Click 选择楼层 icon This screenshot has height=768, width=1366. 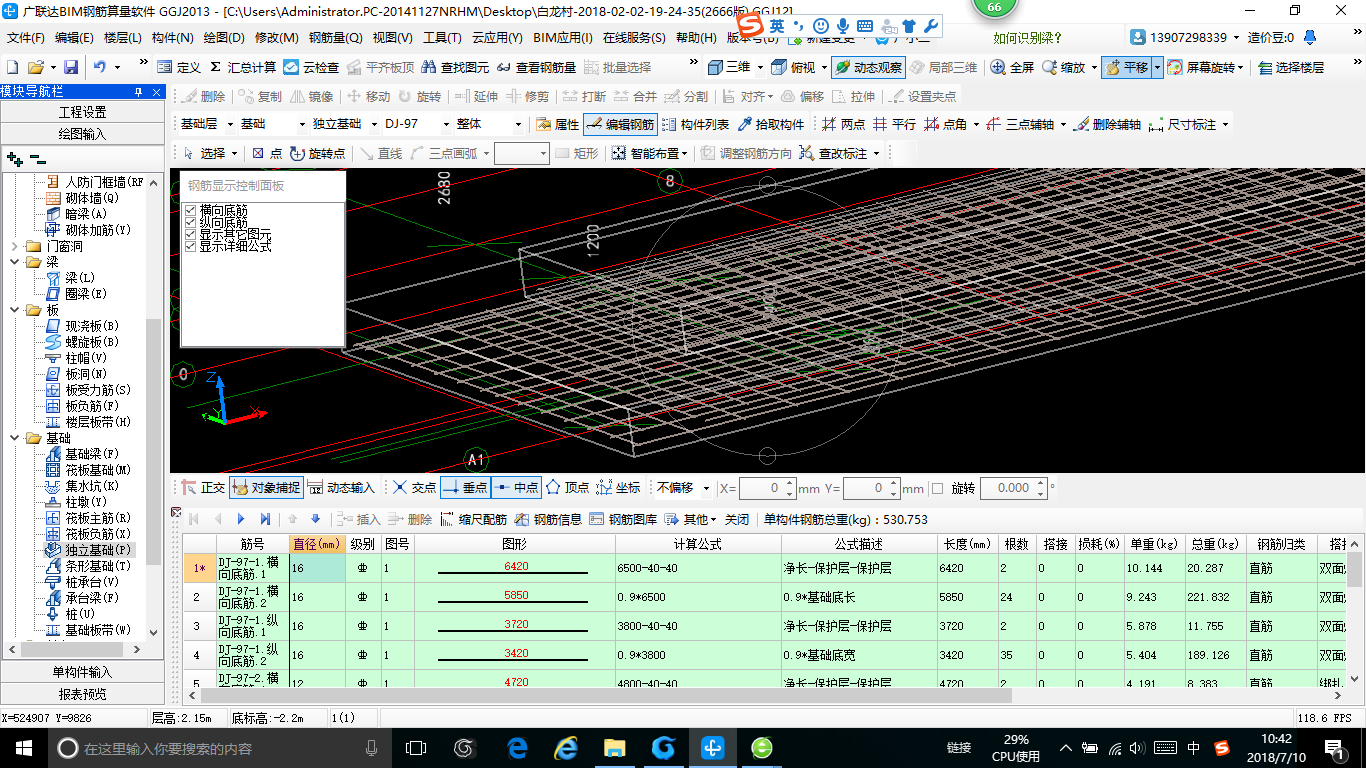coord(1265,67)
